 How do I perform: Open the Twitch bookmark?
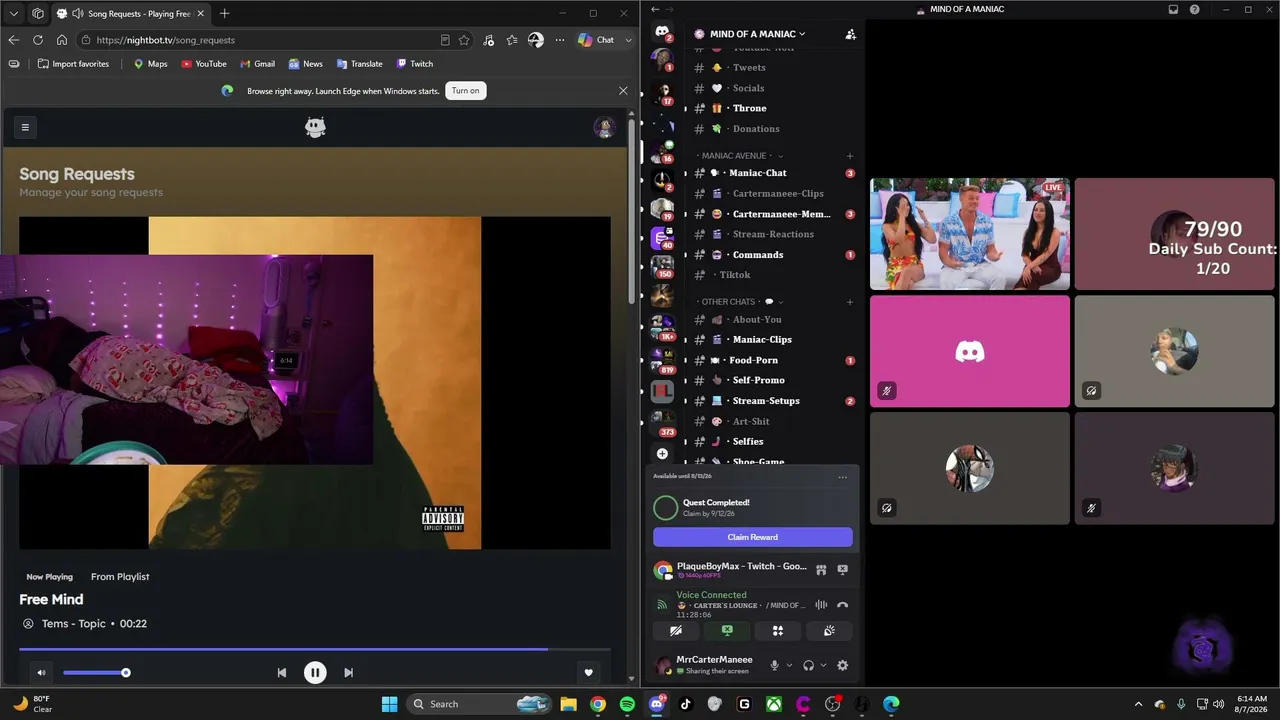[x=415, y=64]
